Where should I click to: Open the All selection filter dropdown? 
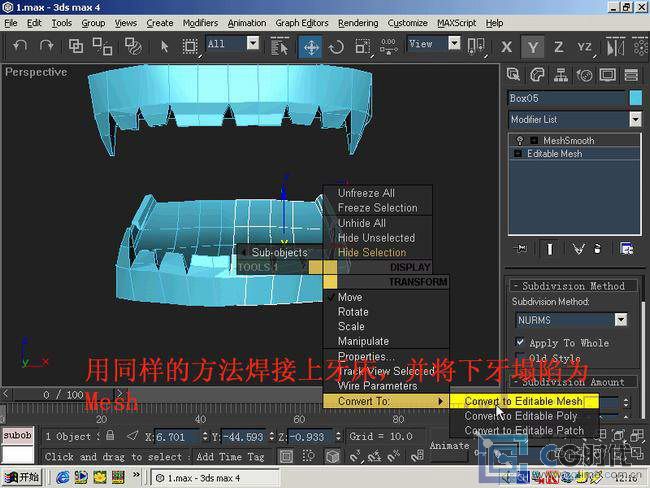pos(252,42)
